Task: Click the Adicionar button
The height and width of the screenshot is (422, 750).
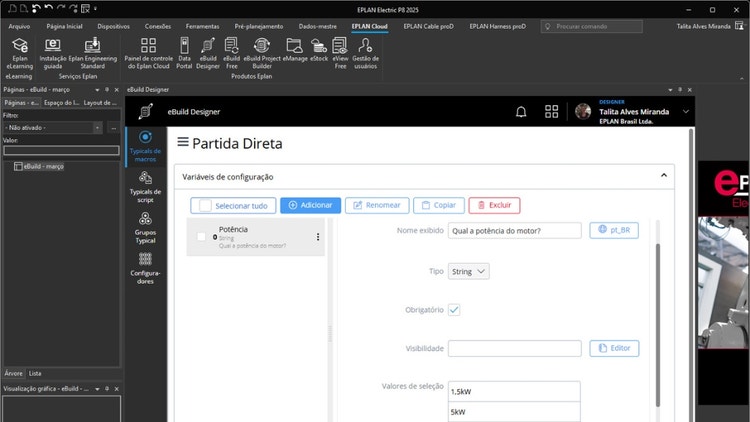Action: [x=310, y=205]
